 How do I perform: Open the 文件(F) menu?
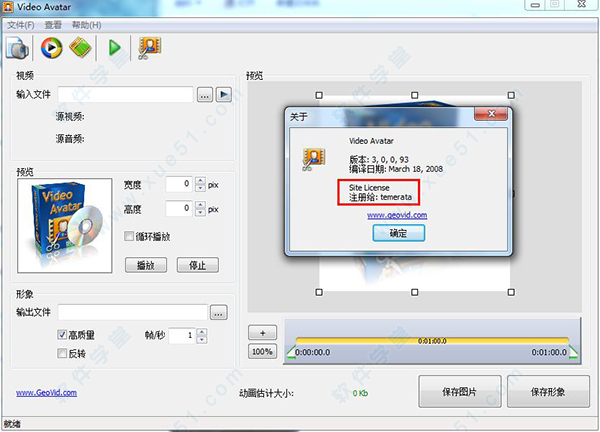[x=21, y=25]
